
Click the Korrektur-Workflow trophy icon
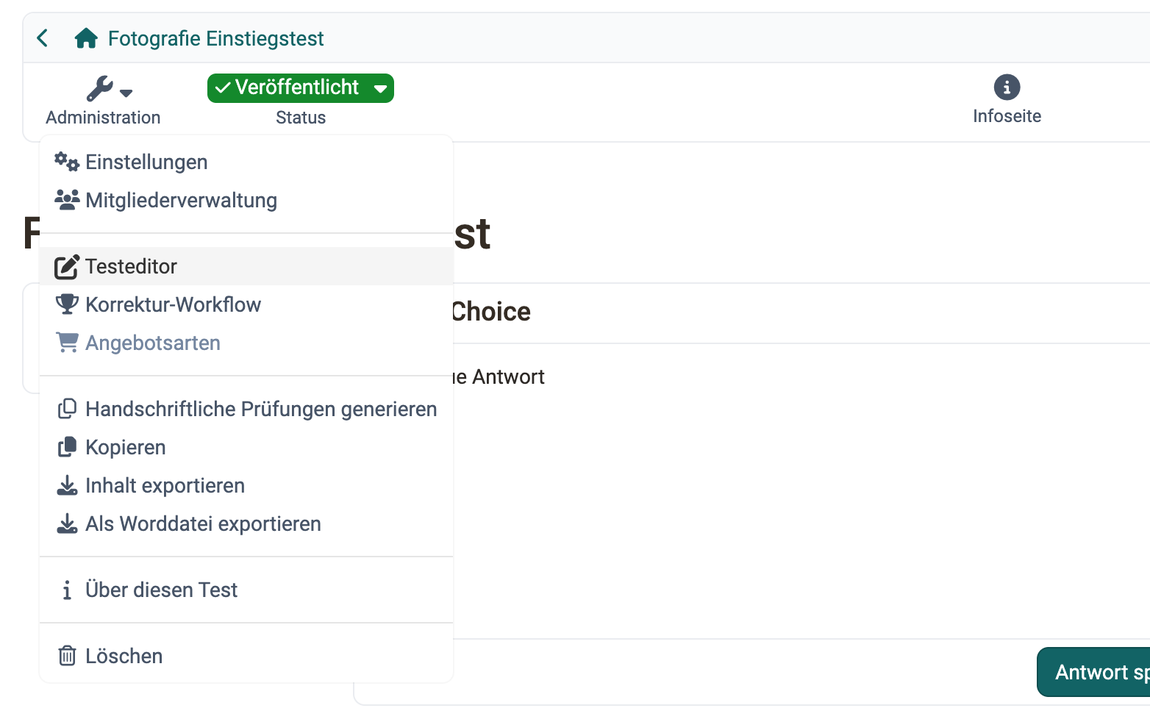[x=67, y=305]
